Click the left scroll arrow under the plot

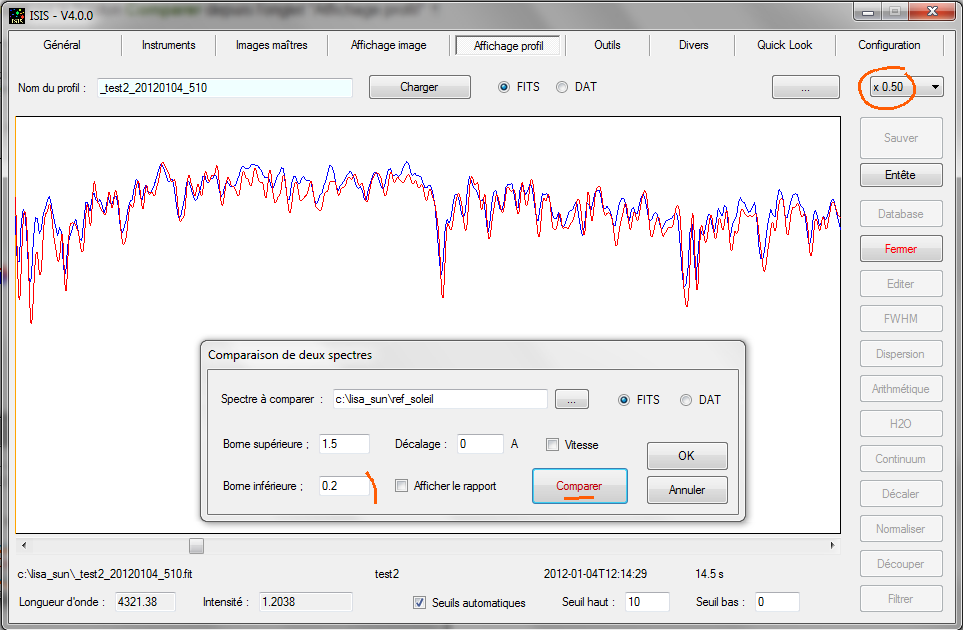[x=24, y=545]
